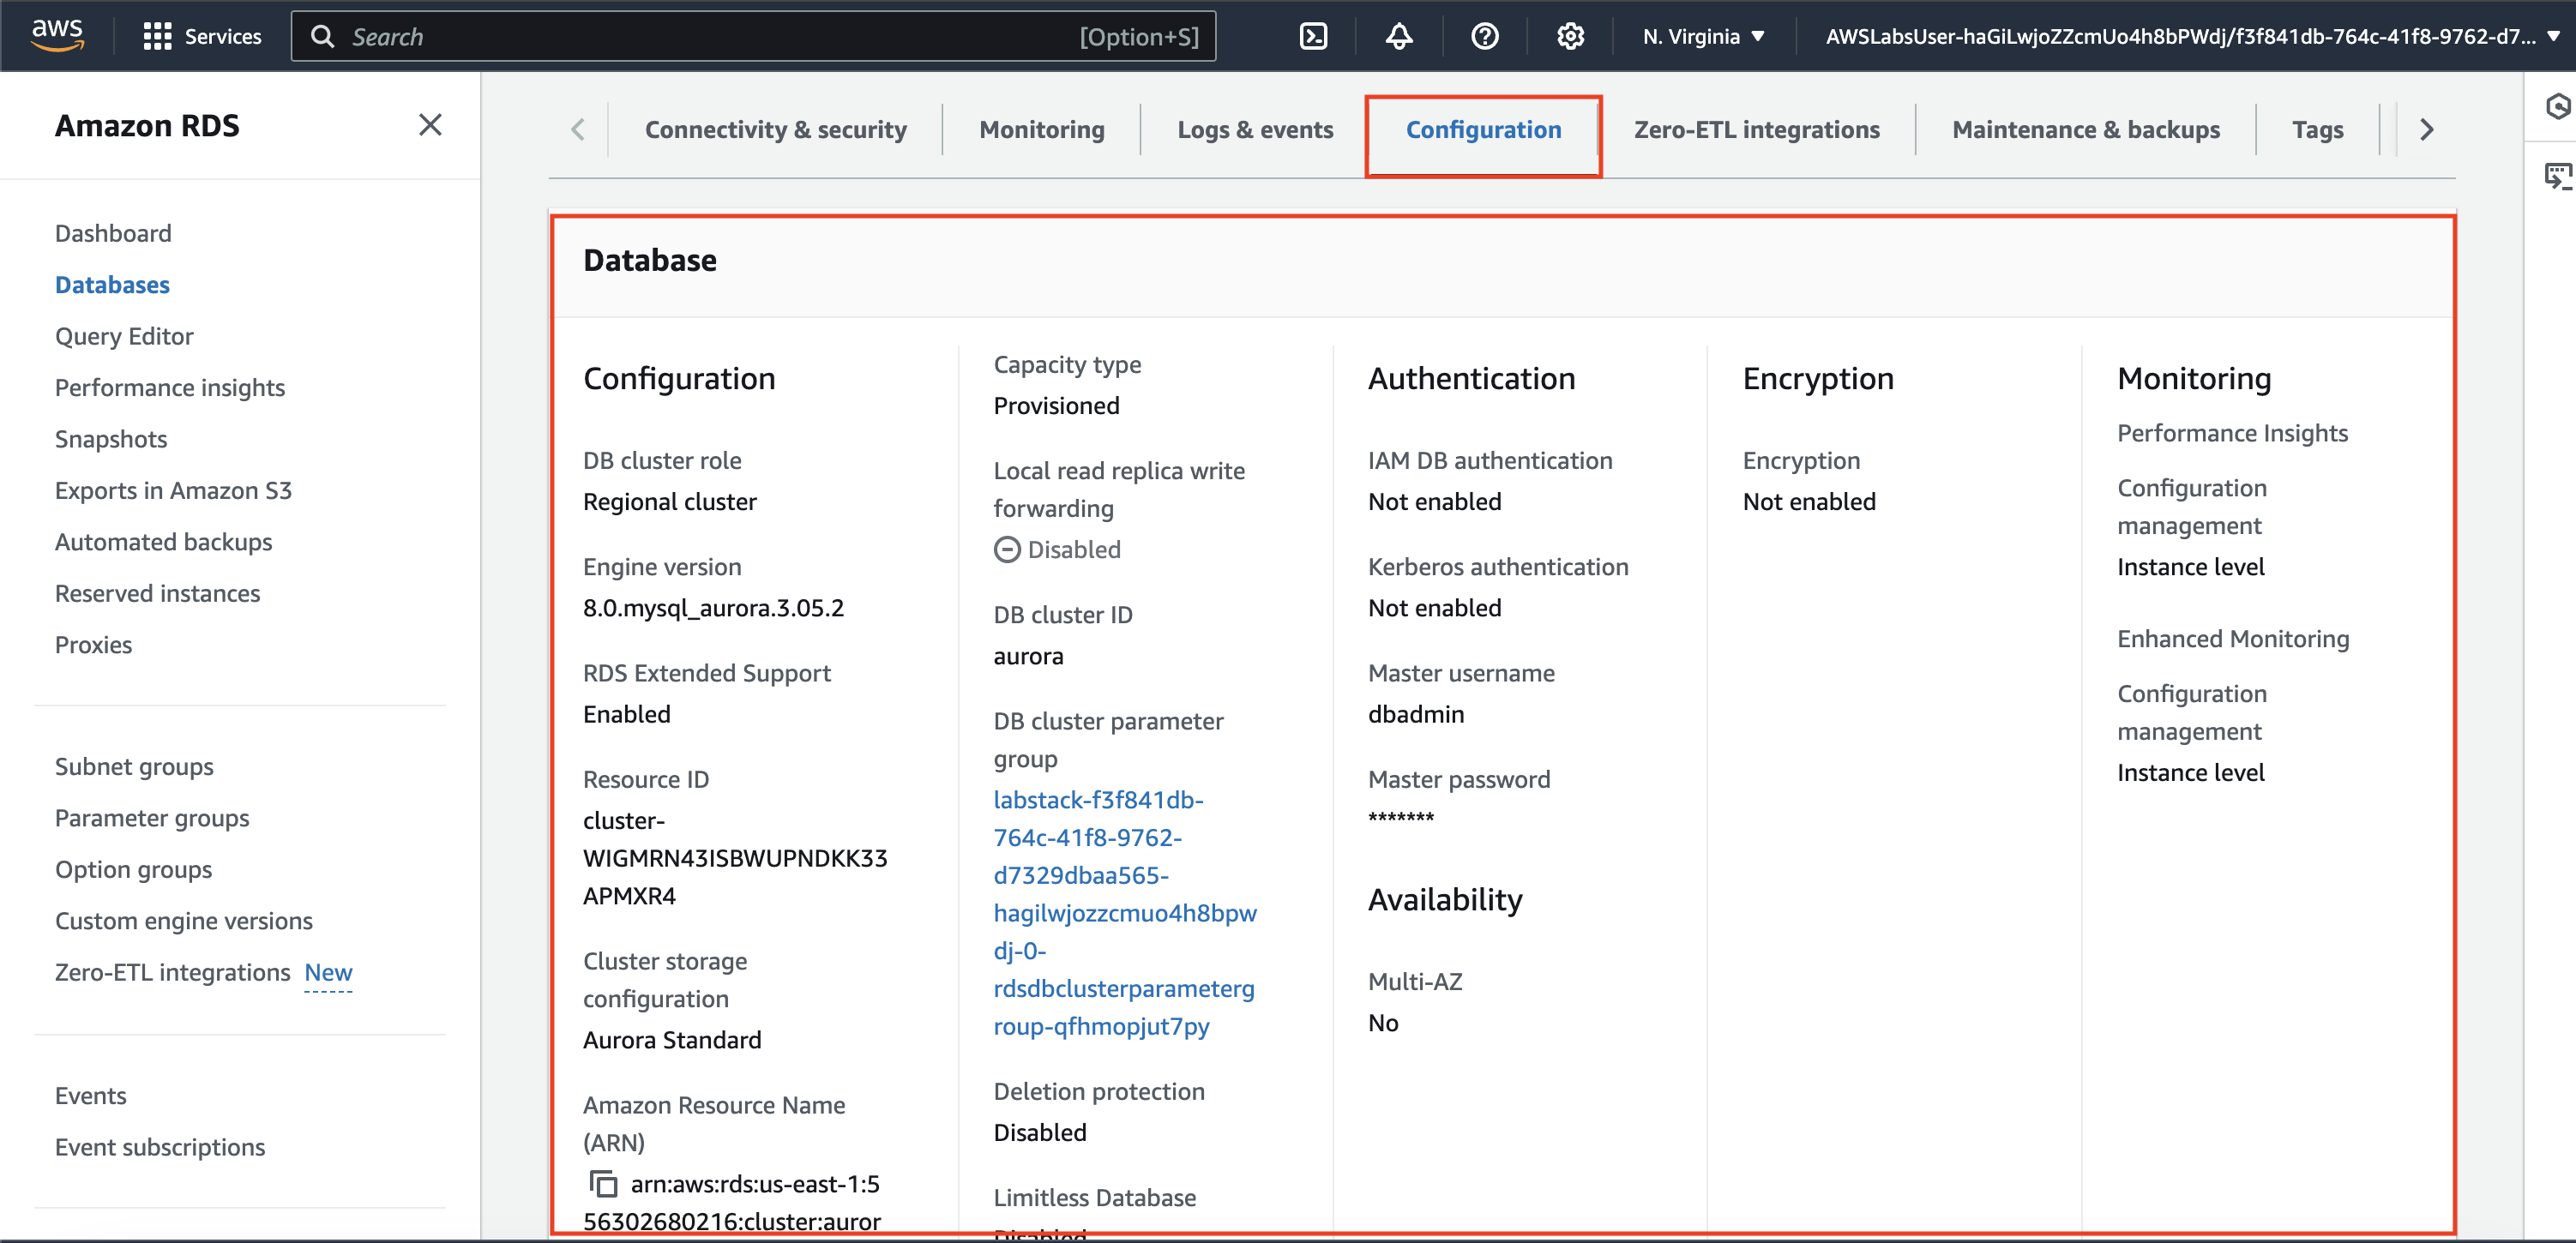This screenshot has width=2576, height=1243.
Task: Click the Amazon RDS sidebar title
Action: pyautogui.click(x=147, y=126)
